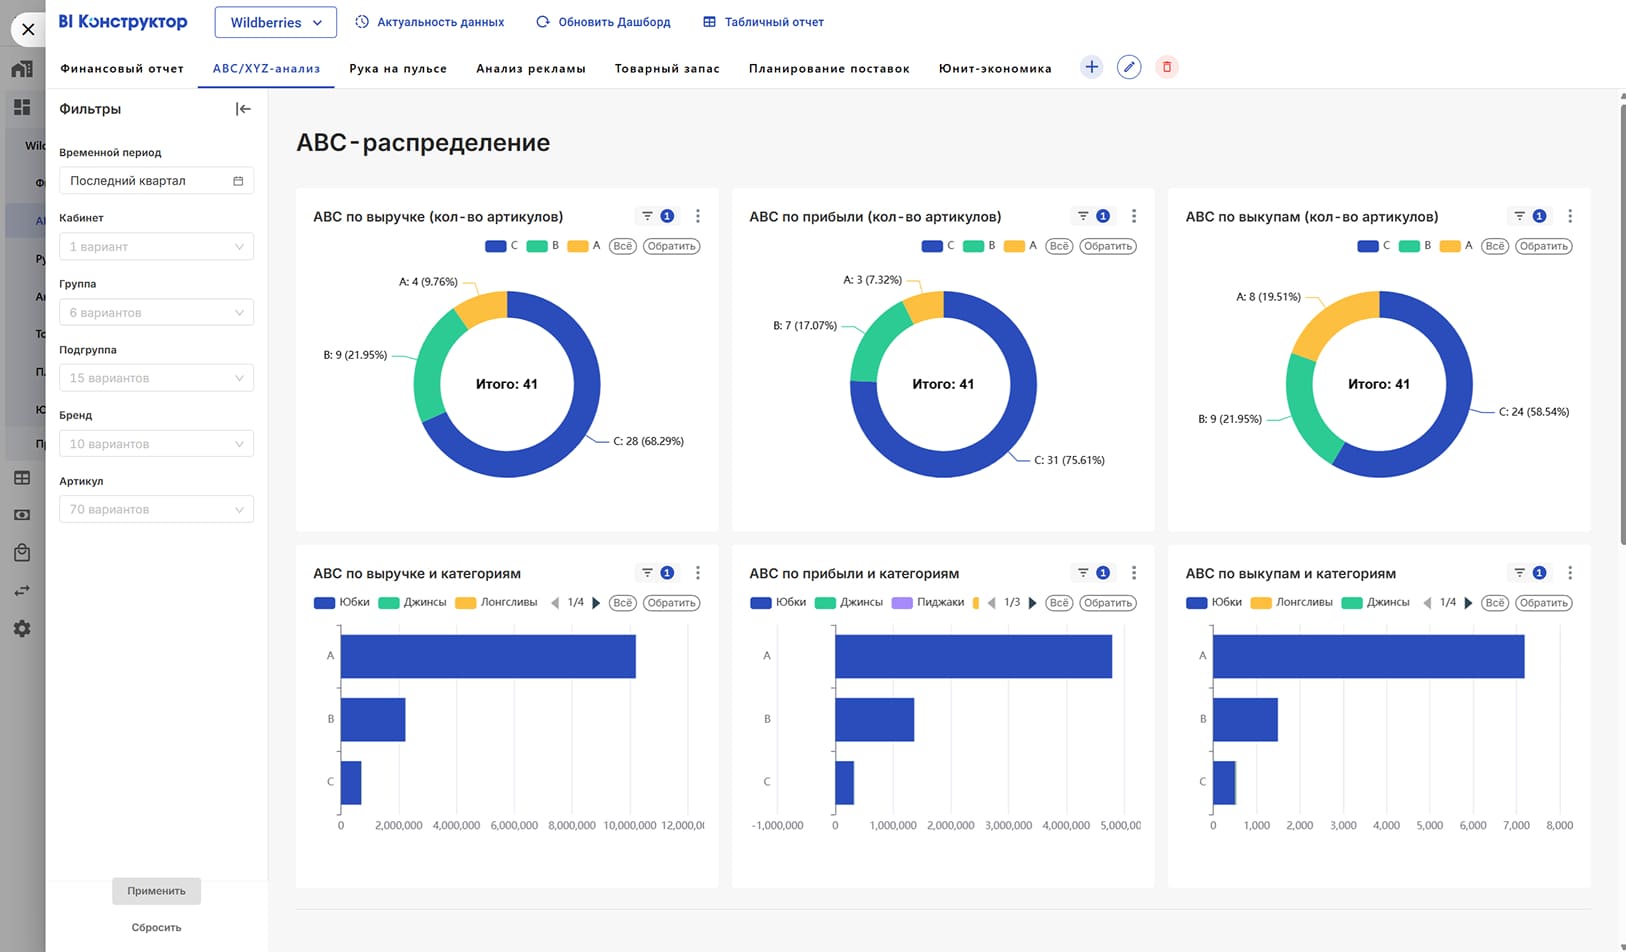Image resolution: width=1626 pixels, height=952 pixels.
Task: Open calendar icon in Временной период field
Action: 238,181
